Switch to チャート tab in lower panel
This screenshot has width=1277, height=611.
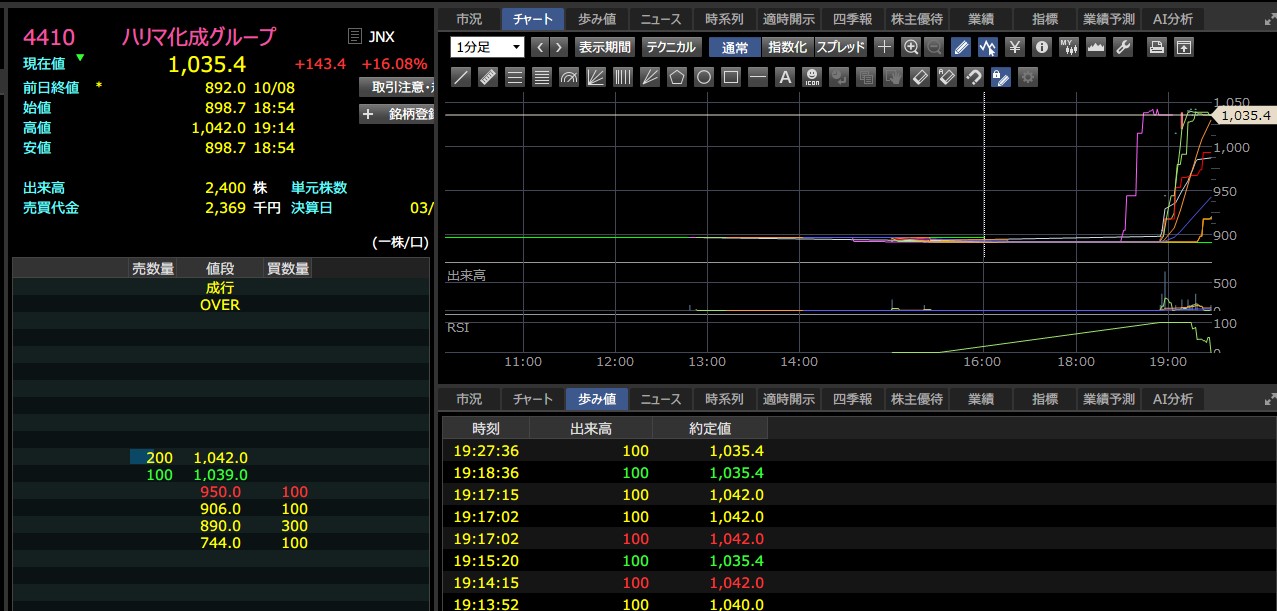pos(533,399)
